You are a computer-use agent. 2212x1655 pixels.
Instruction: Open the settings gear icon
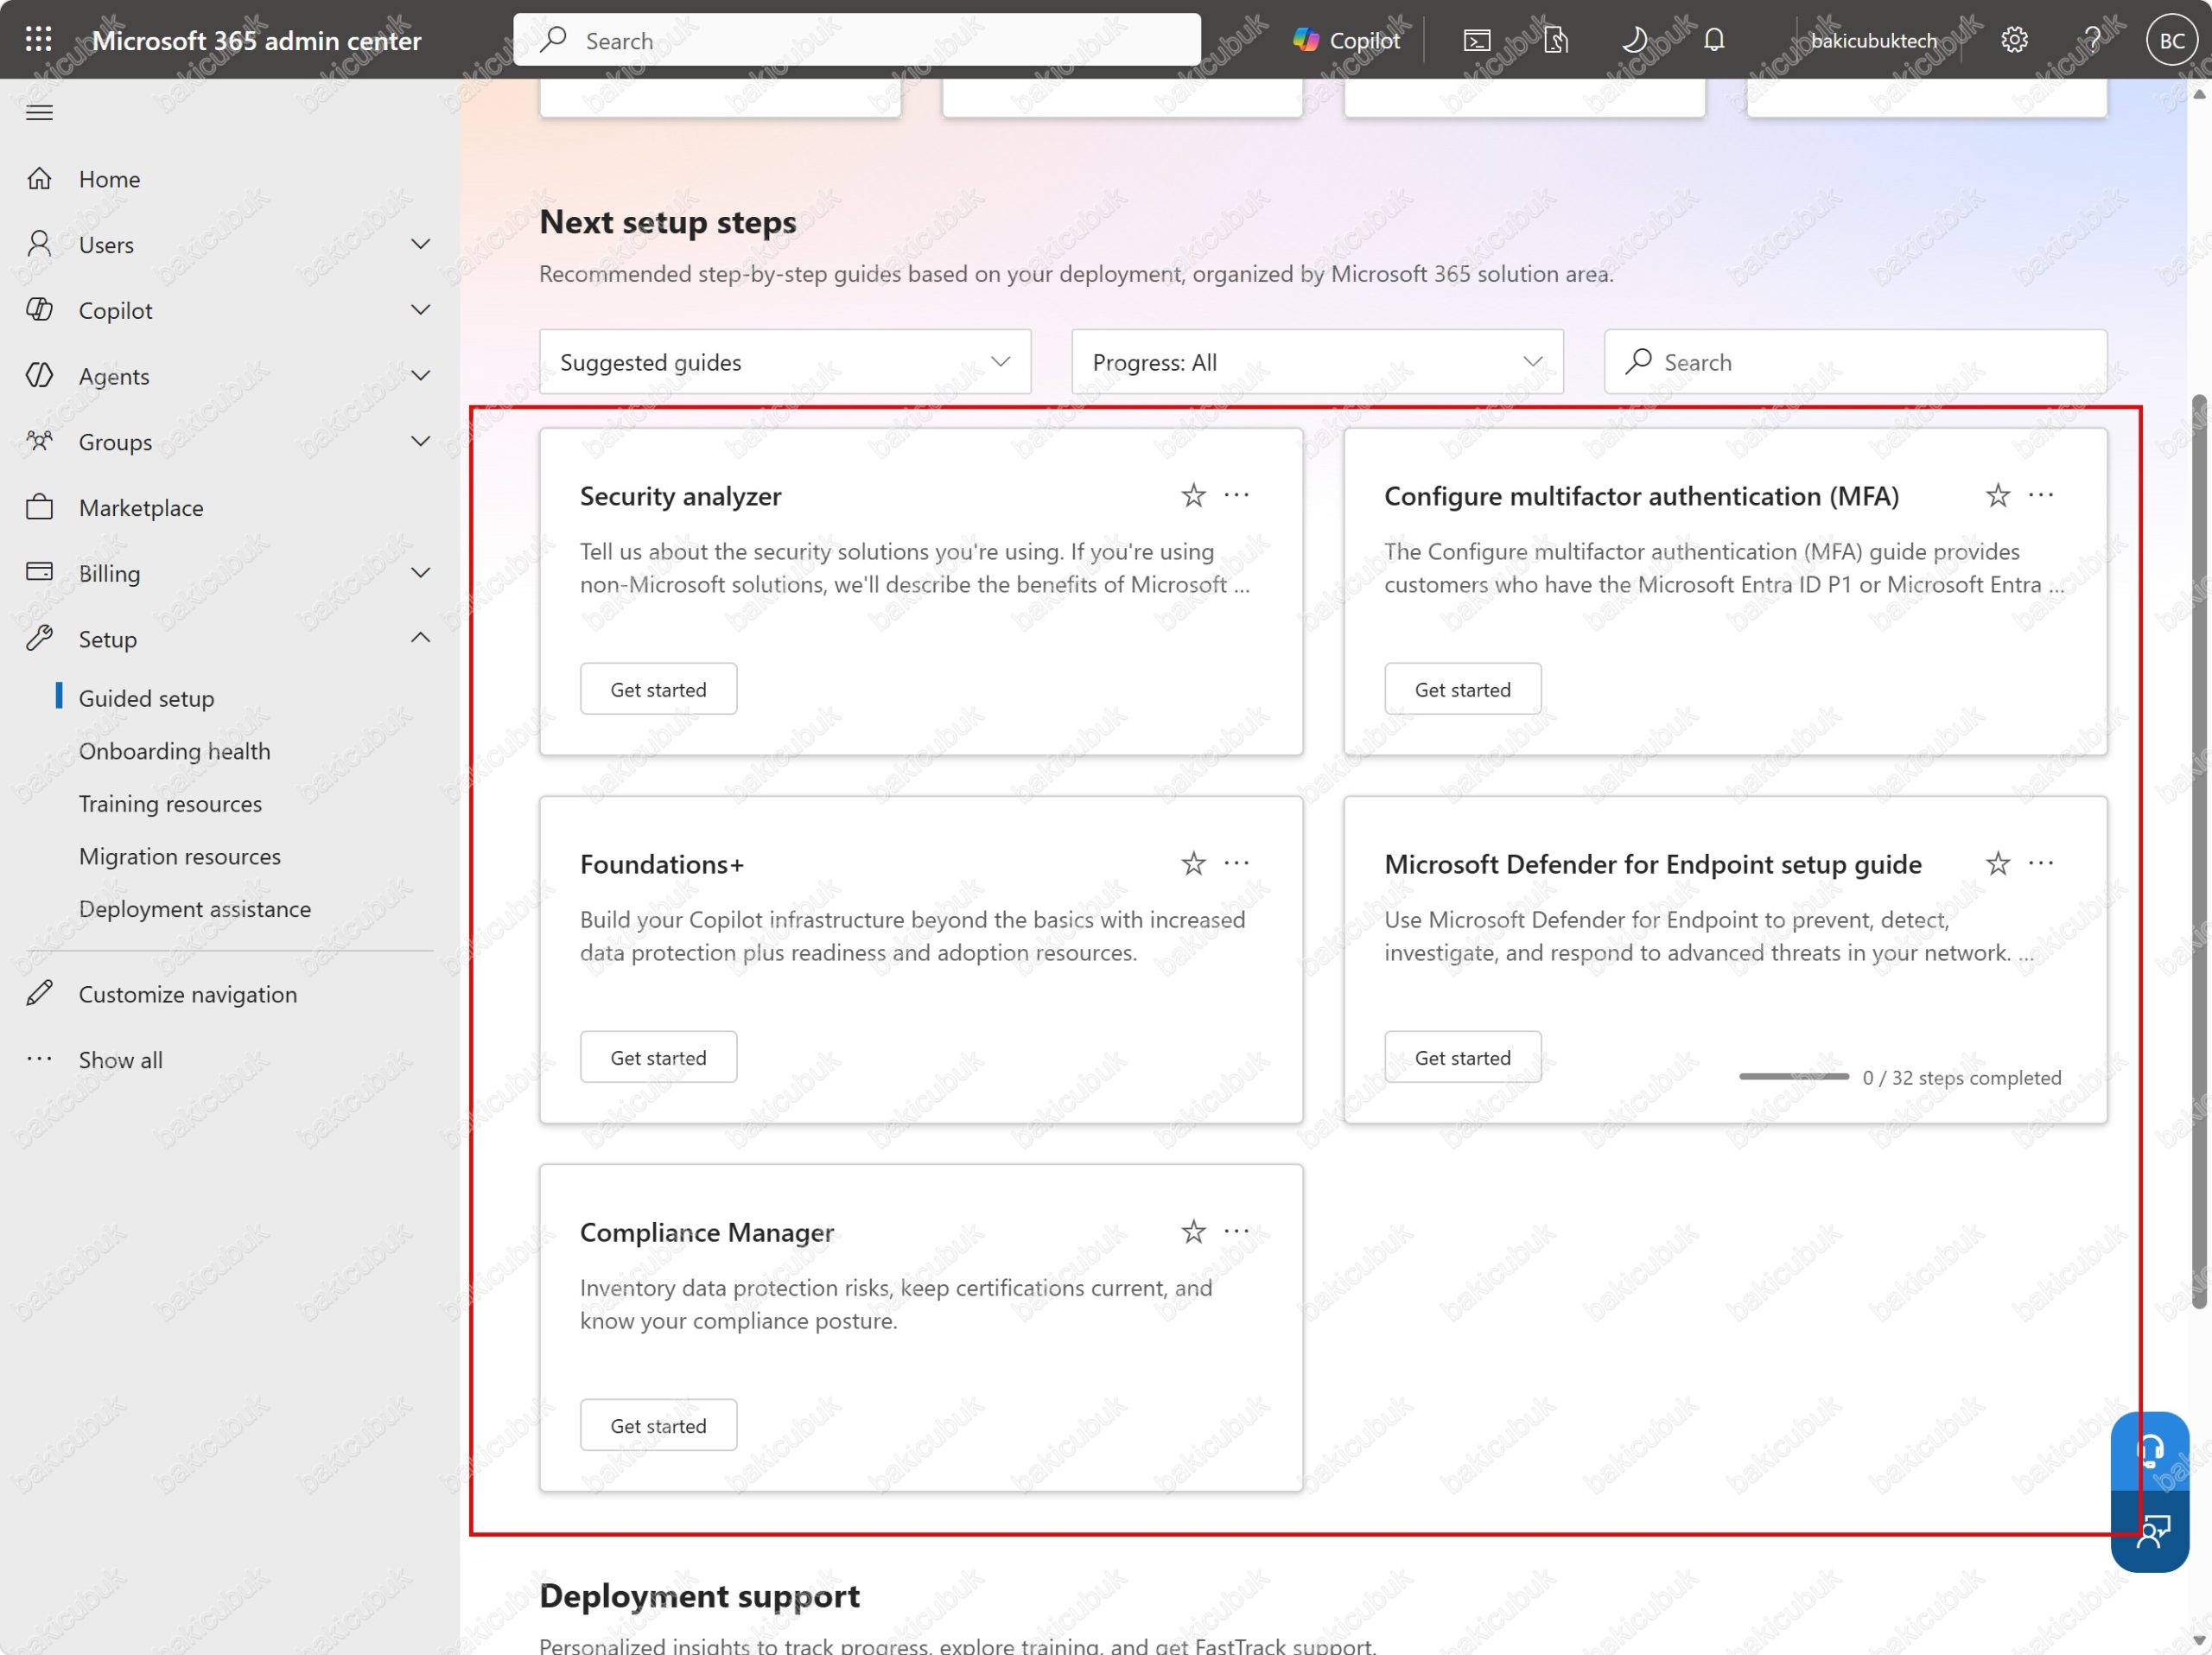coord(2014,40)
